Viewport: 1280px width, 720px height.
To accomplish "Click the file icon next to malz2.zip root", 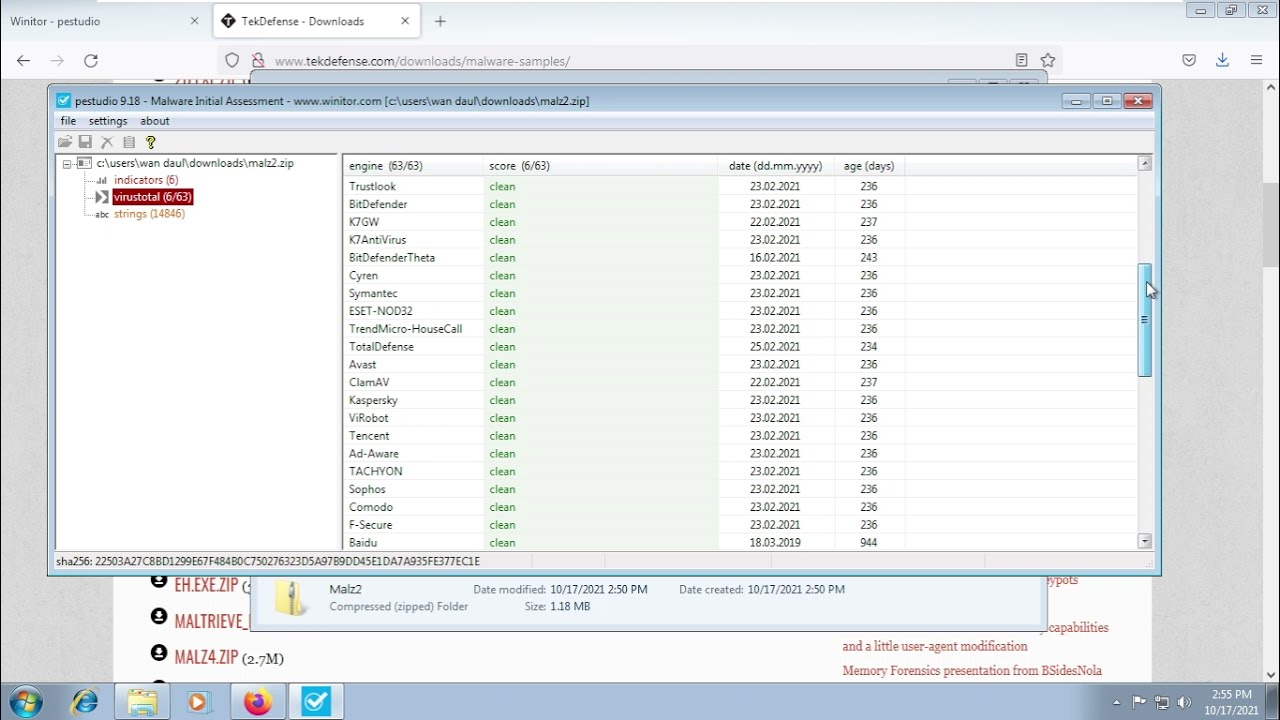I will (85, 163).
